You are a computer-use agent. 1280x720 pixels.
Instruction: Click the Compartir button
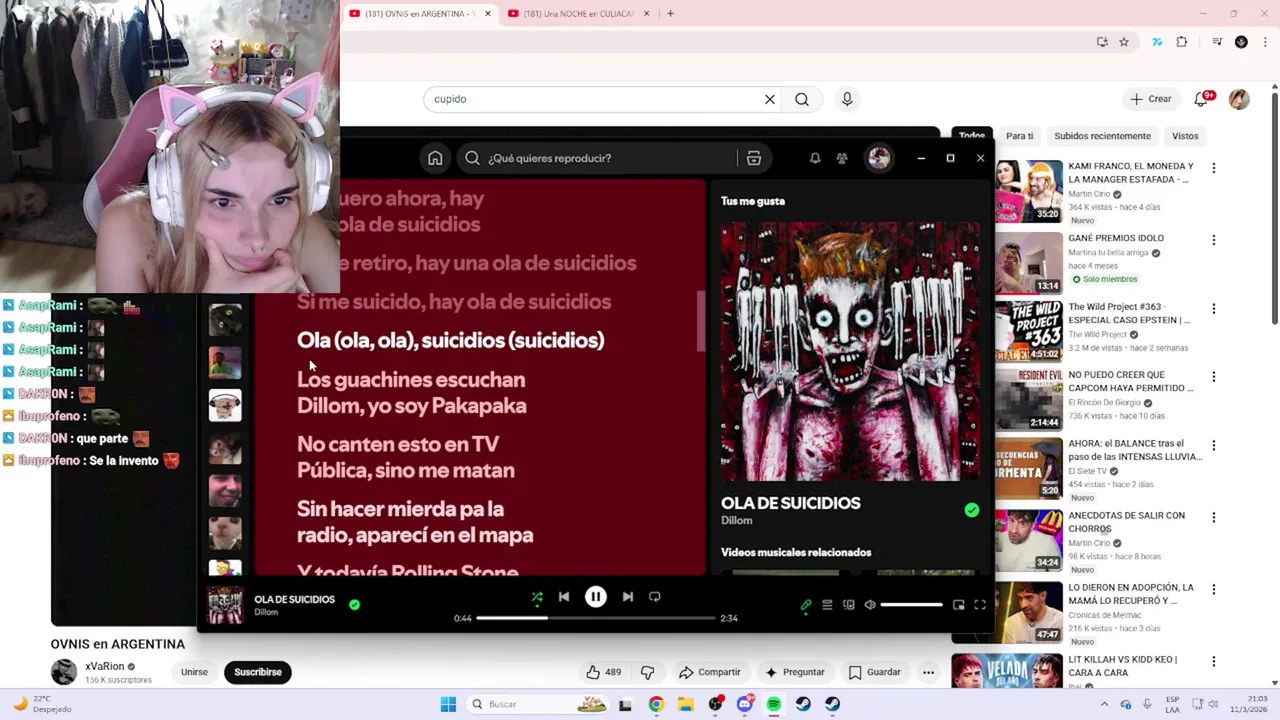click(709, 672)
